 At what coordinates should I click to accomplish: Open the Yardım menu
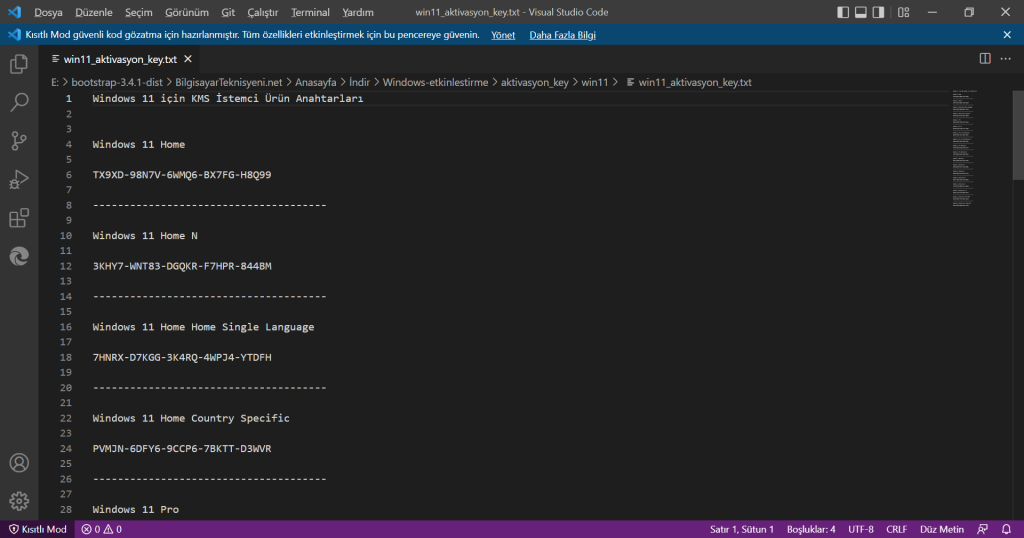358,12
